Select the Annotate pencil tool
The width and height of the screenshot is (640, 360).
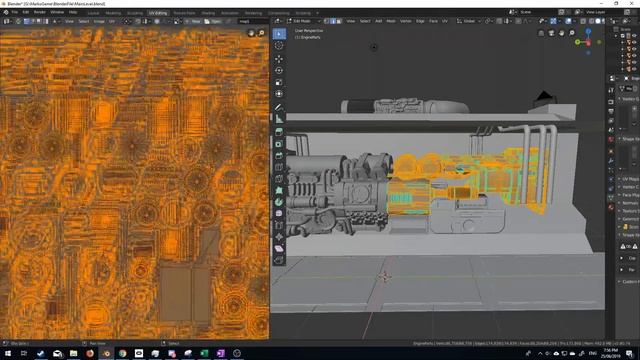point(279,107)
